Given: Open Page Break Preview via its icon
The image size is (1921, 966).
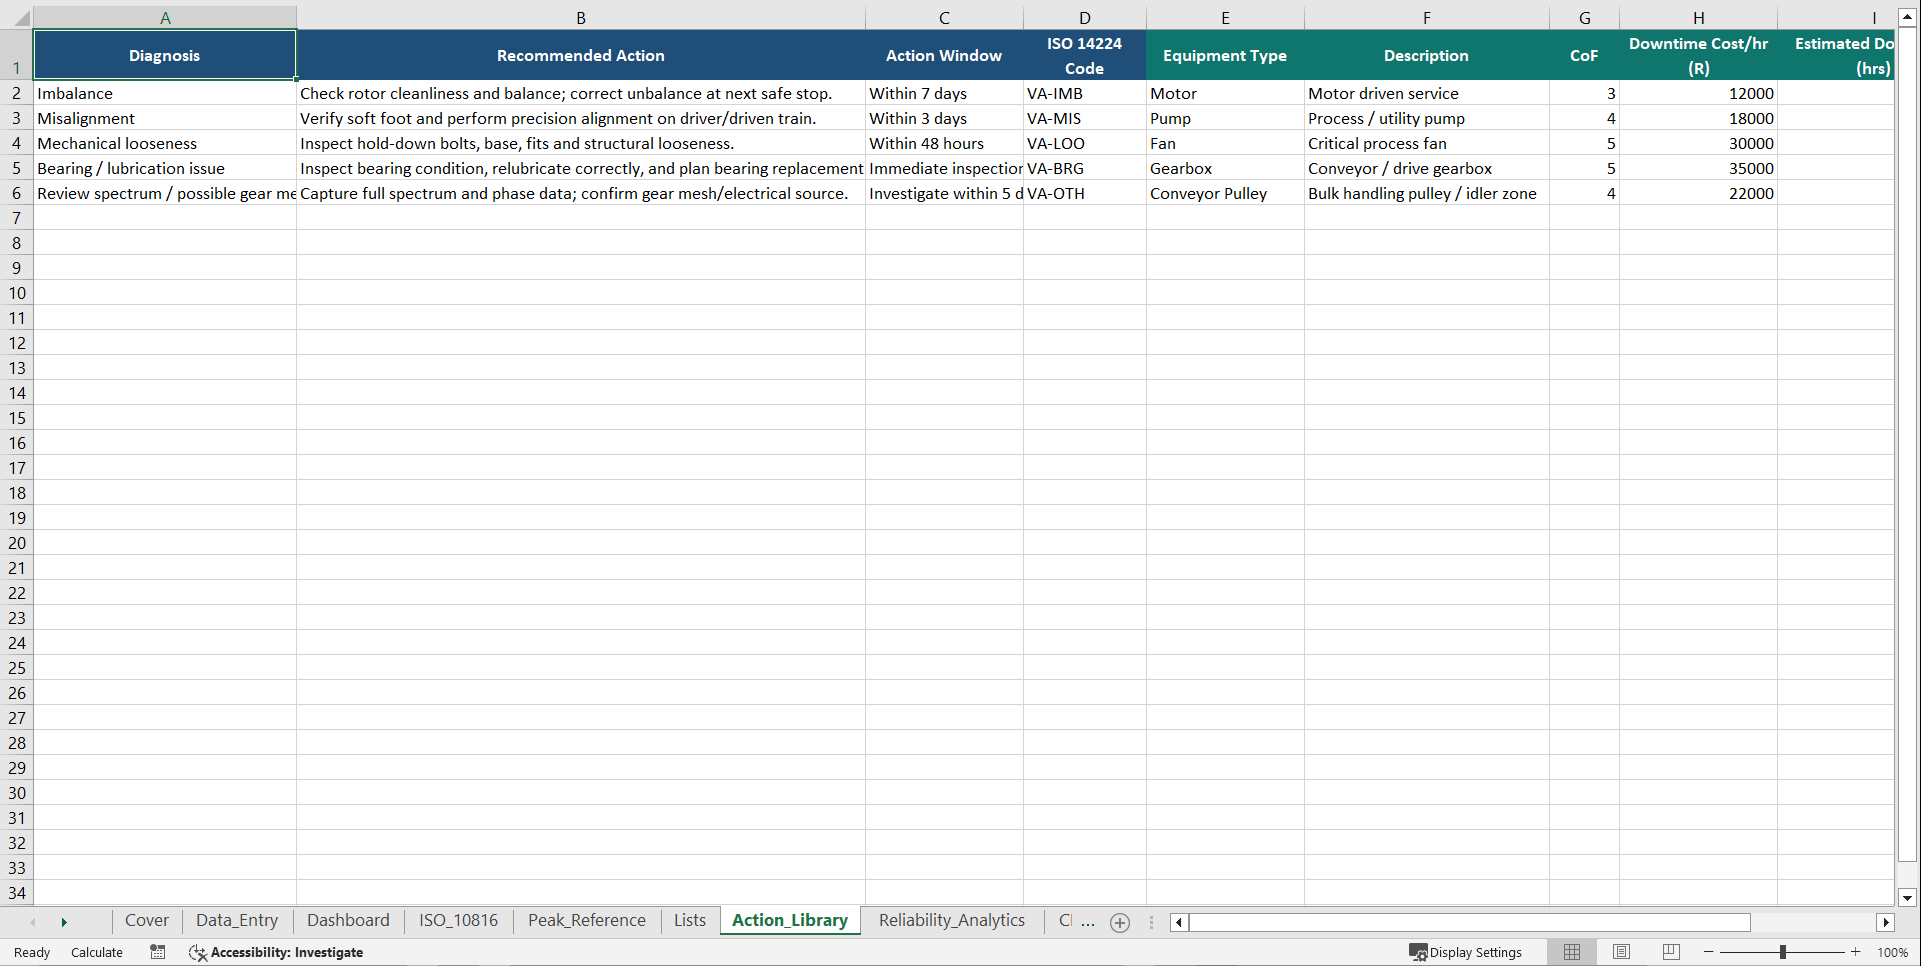Looking at the screenshot, I should click(1669, 952).
